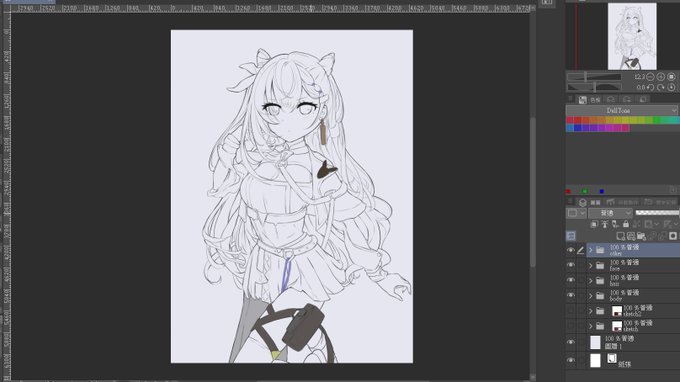Viewport: 680px width, 382px height.
Task: Adjust the layer opacity slider
Action: click(657, 212)
